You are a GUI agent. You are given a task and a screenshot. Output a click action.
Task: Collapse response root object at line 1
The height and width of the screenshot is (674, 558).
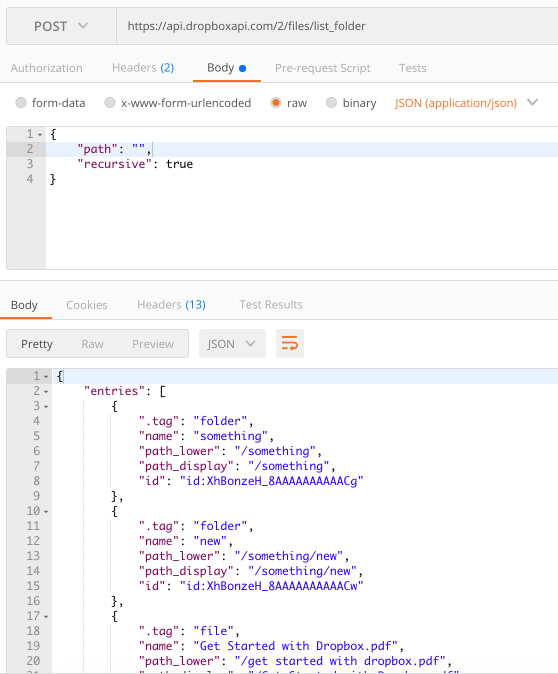[x=46, y=377]
